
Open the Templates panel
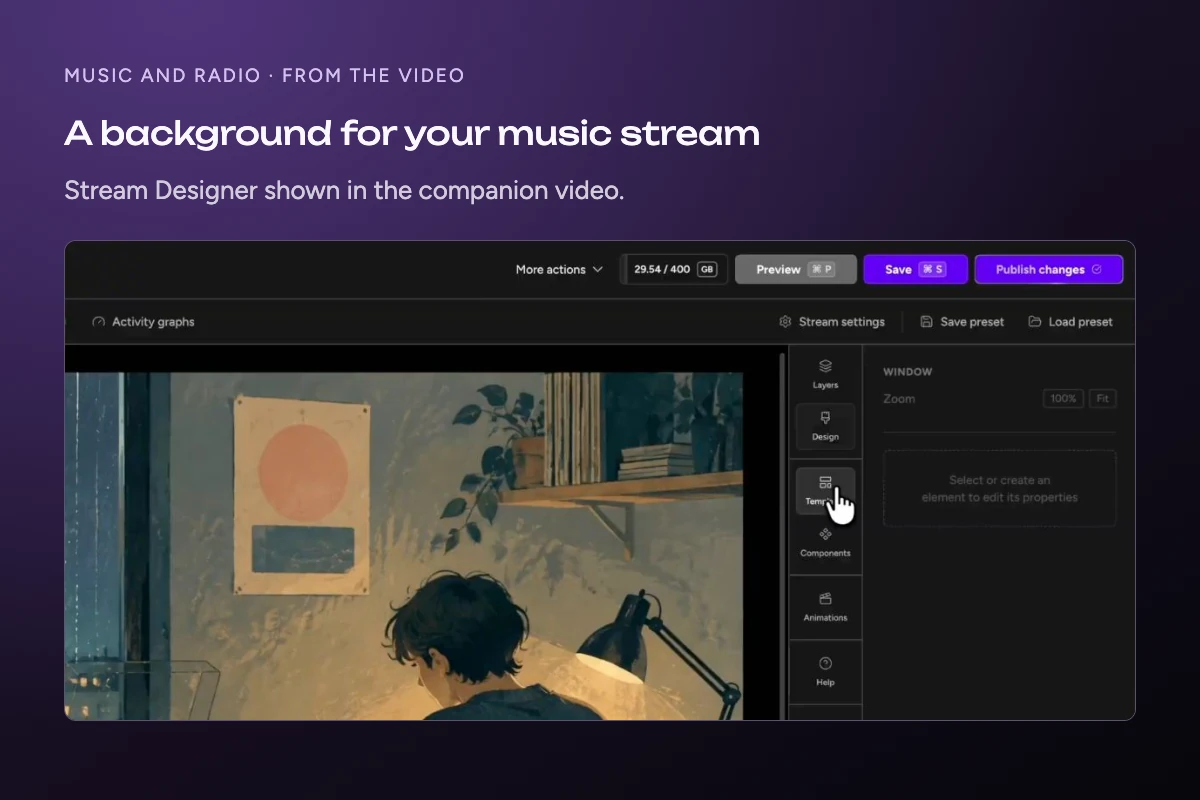pos(825,491)
